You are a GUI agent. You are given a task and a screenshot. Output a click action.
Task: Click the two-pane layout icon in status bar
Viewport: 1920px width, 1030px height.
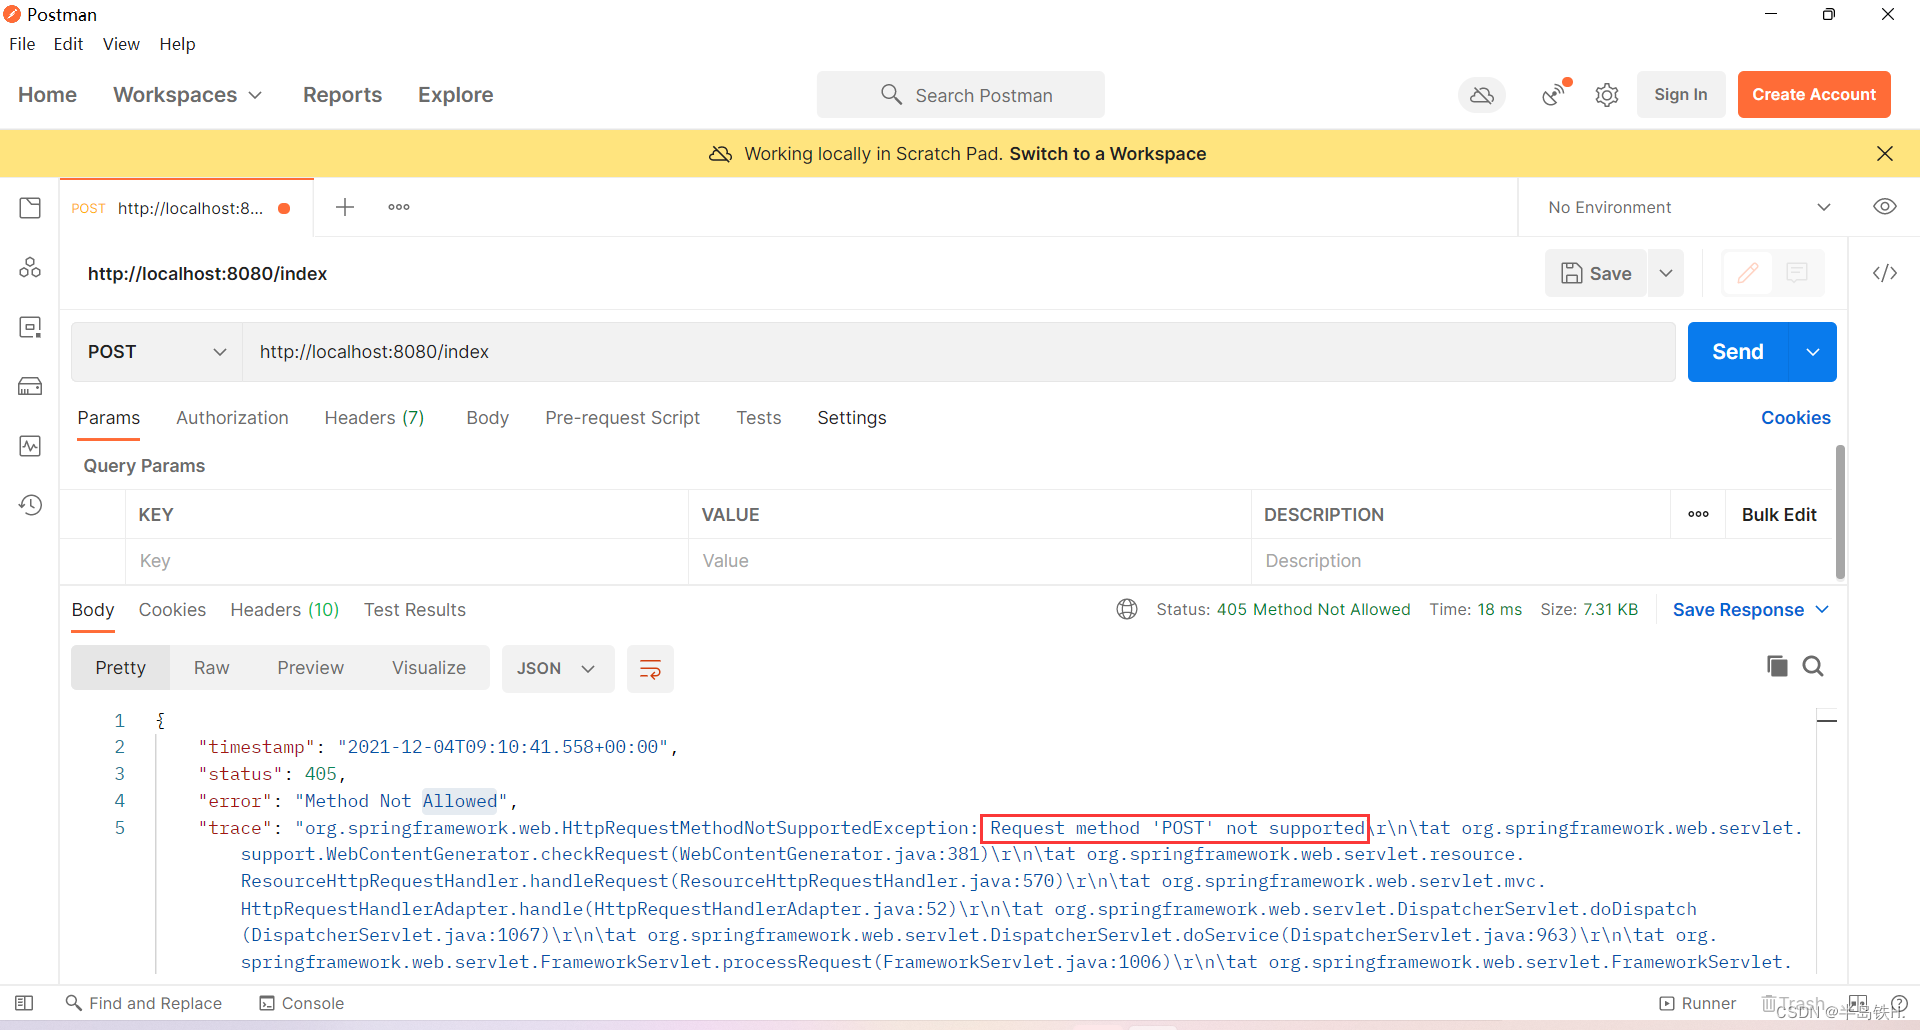1858,1003
